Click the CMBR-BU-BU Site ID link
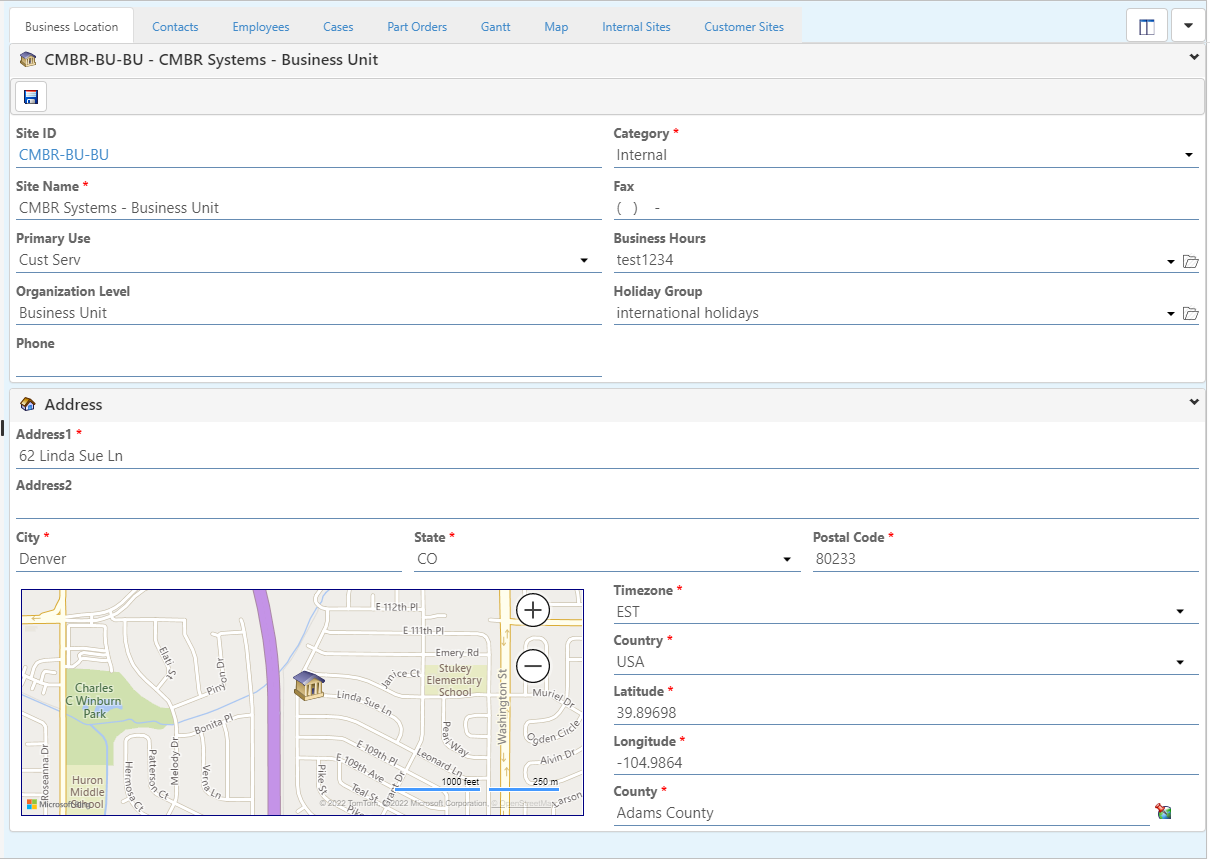The width and height of the screenshot is (1210, 863). [x=64, y=155]
